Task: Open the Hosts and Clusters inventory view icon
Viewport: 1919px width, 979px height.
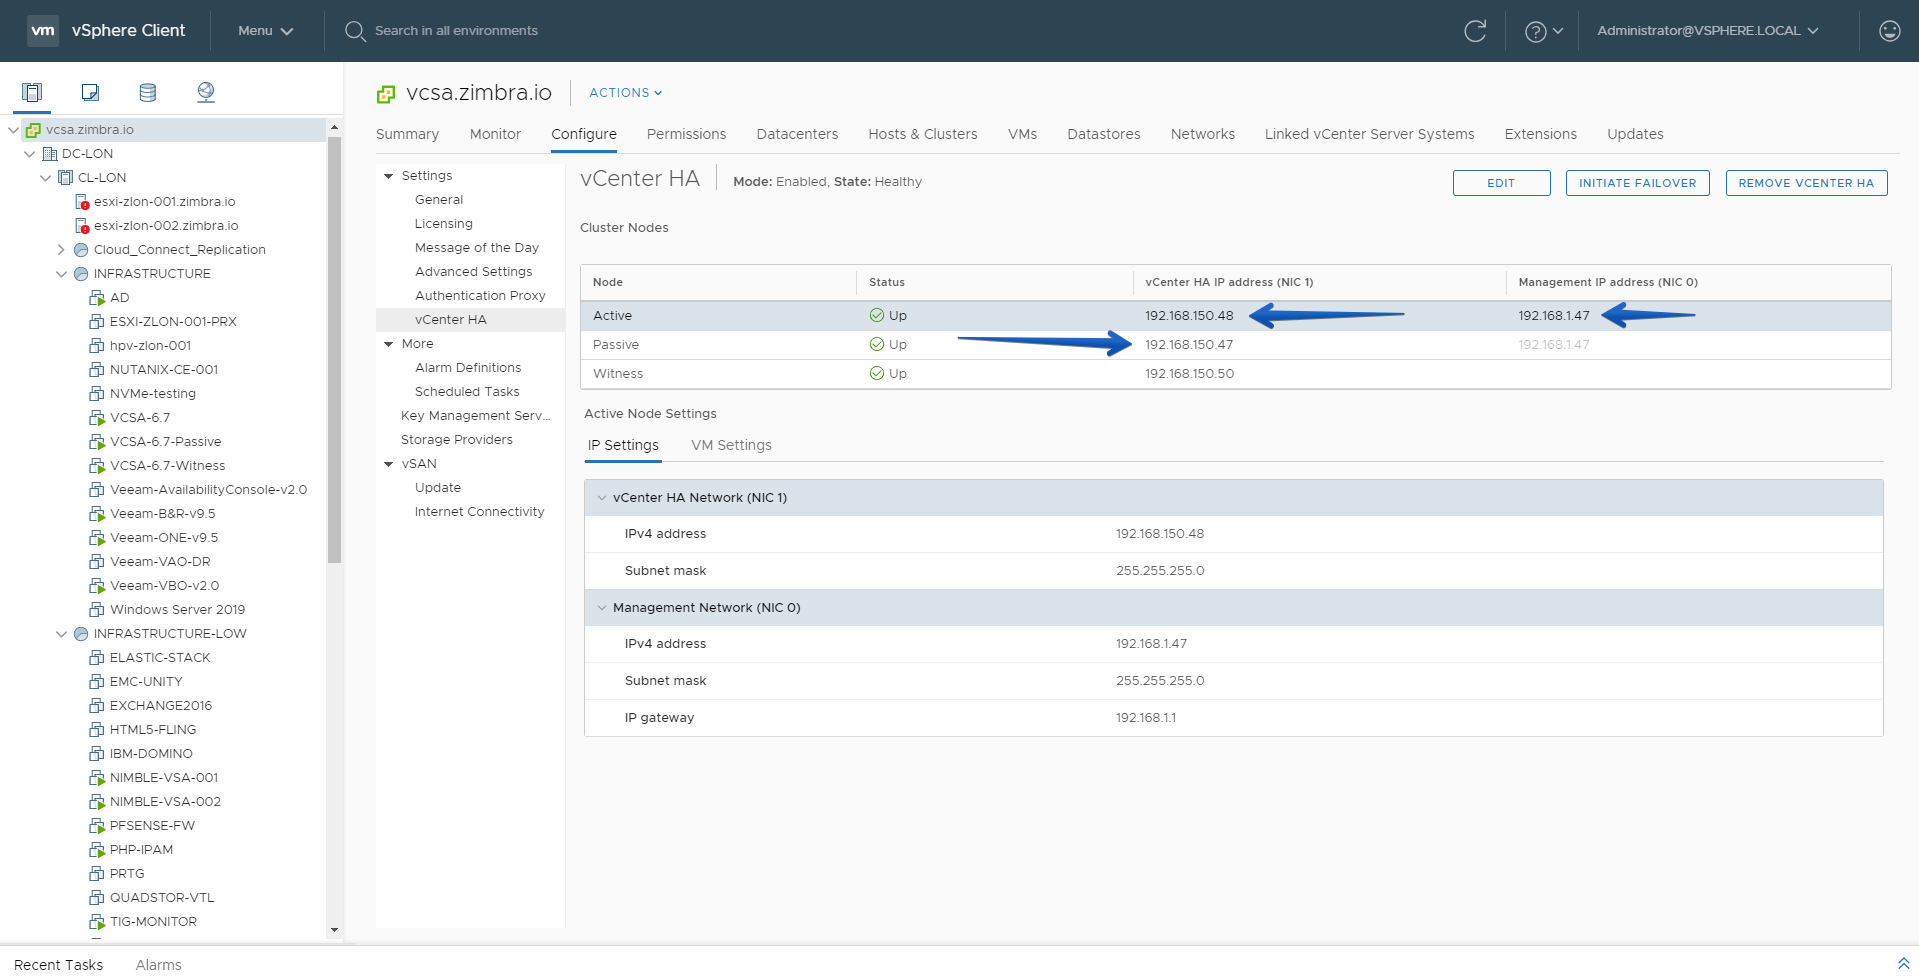Action: [x=32, y=92]
